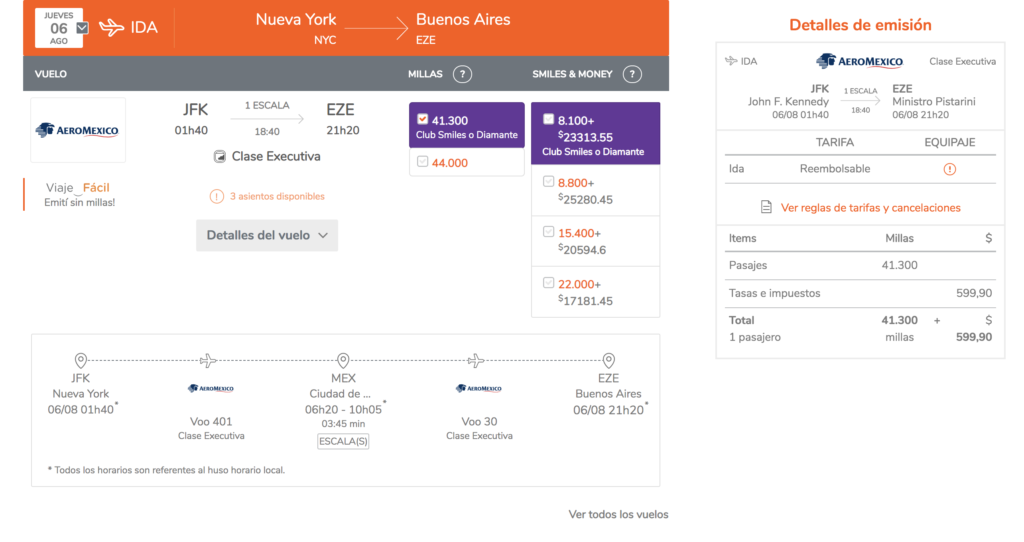This screenshot has height=542, width=1024.
Task: Open the Millas help question mark
Action: (x=462, y=74)
